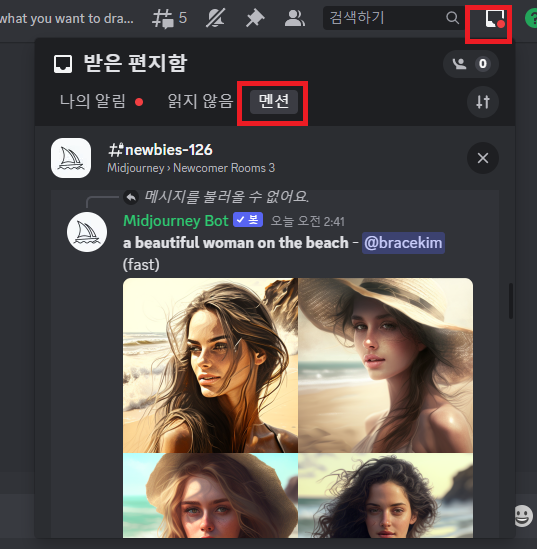Open friend requests button showing 0
The image size is (537, 549).
471,64
